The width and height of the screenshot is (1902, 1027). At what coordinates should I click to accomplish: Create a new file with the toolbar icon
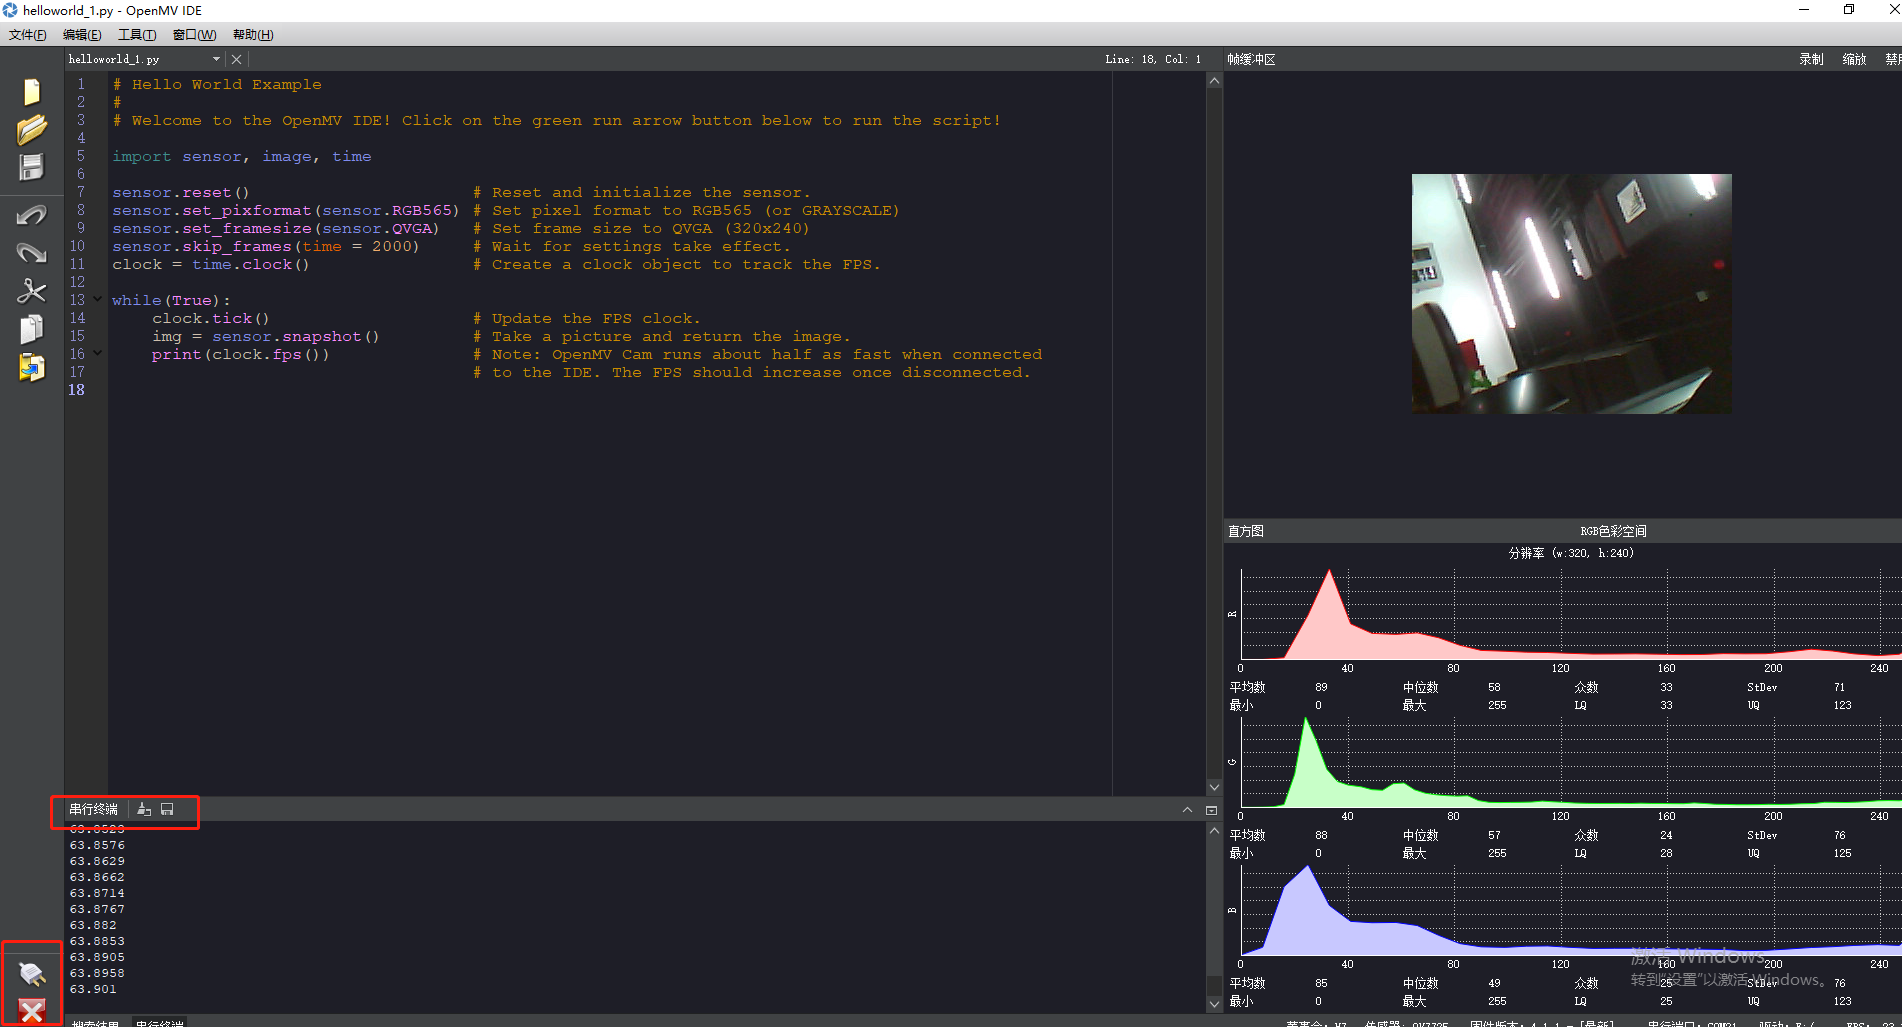32,92
